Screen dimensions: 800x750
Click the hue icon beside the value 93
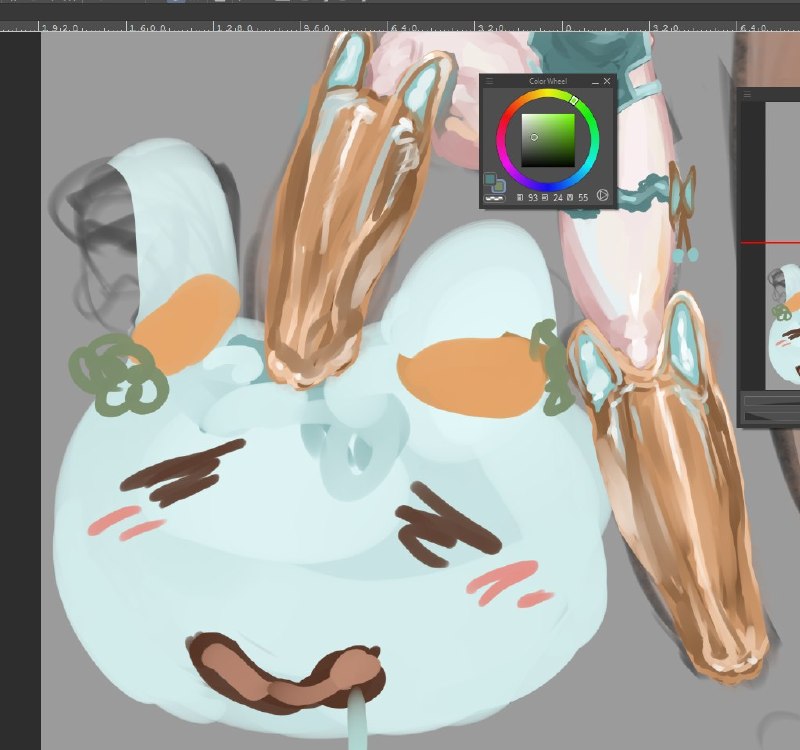(x=520, y=197)
